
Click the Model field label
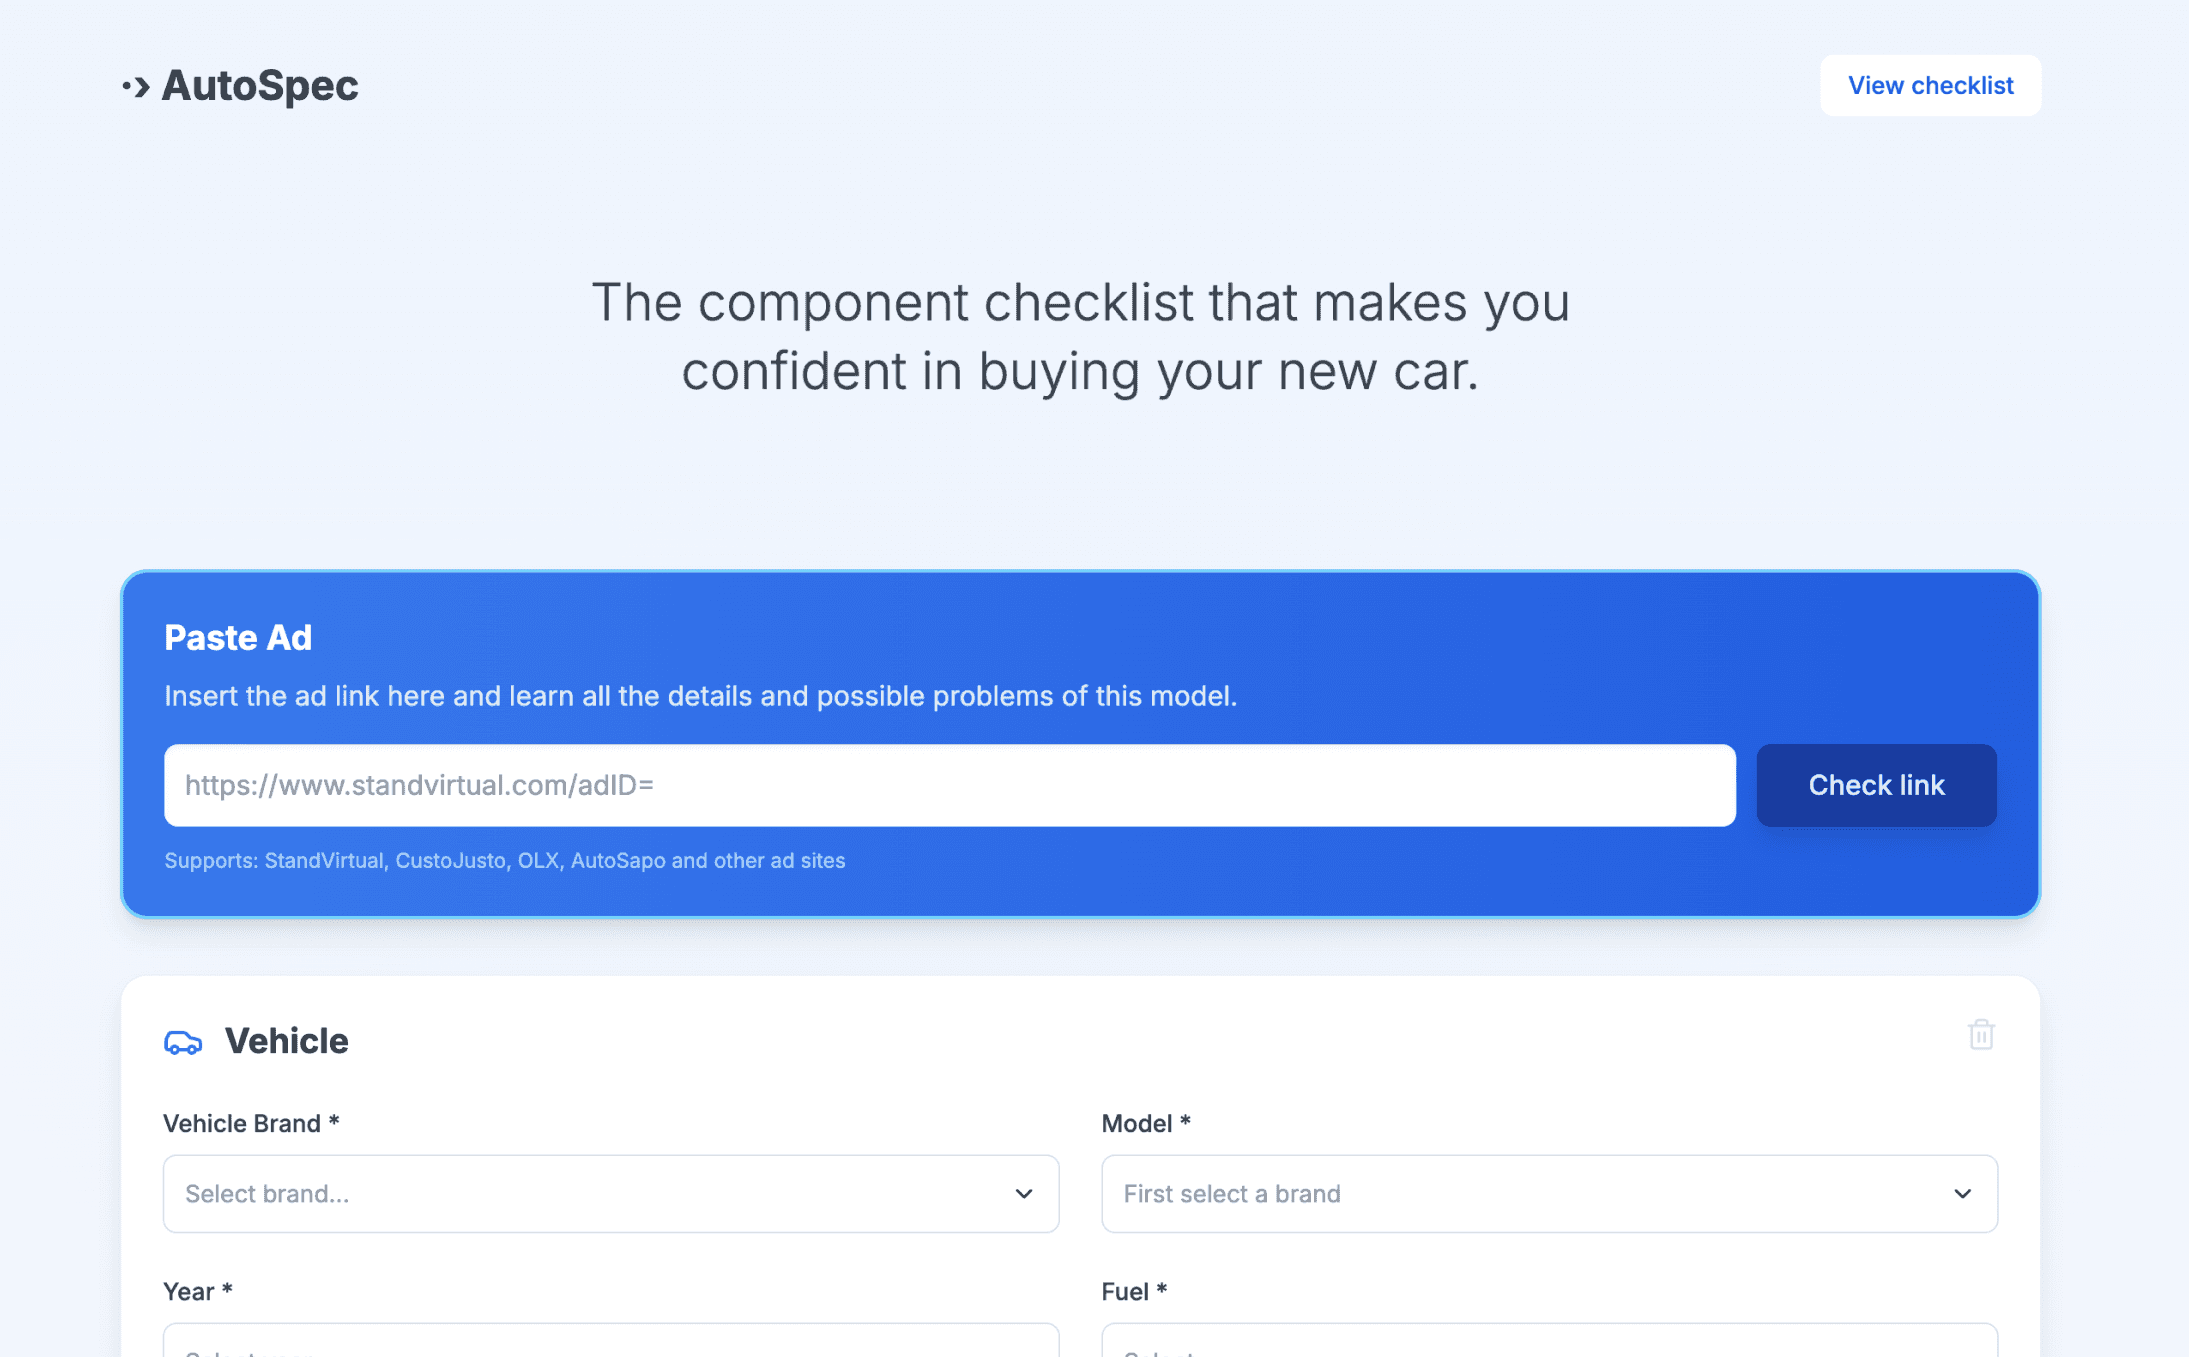[x=1146, y=1124]
